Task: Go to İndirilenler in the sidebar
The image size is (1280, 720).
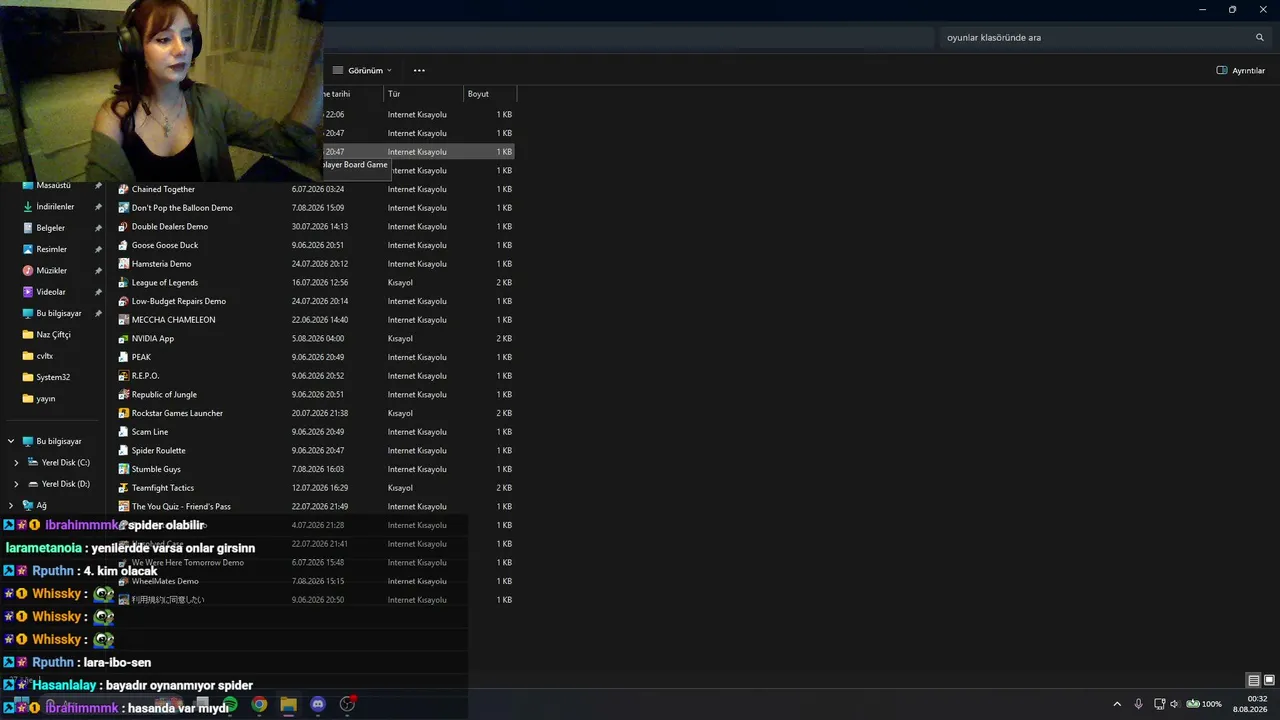Action: 55,207
